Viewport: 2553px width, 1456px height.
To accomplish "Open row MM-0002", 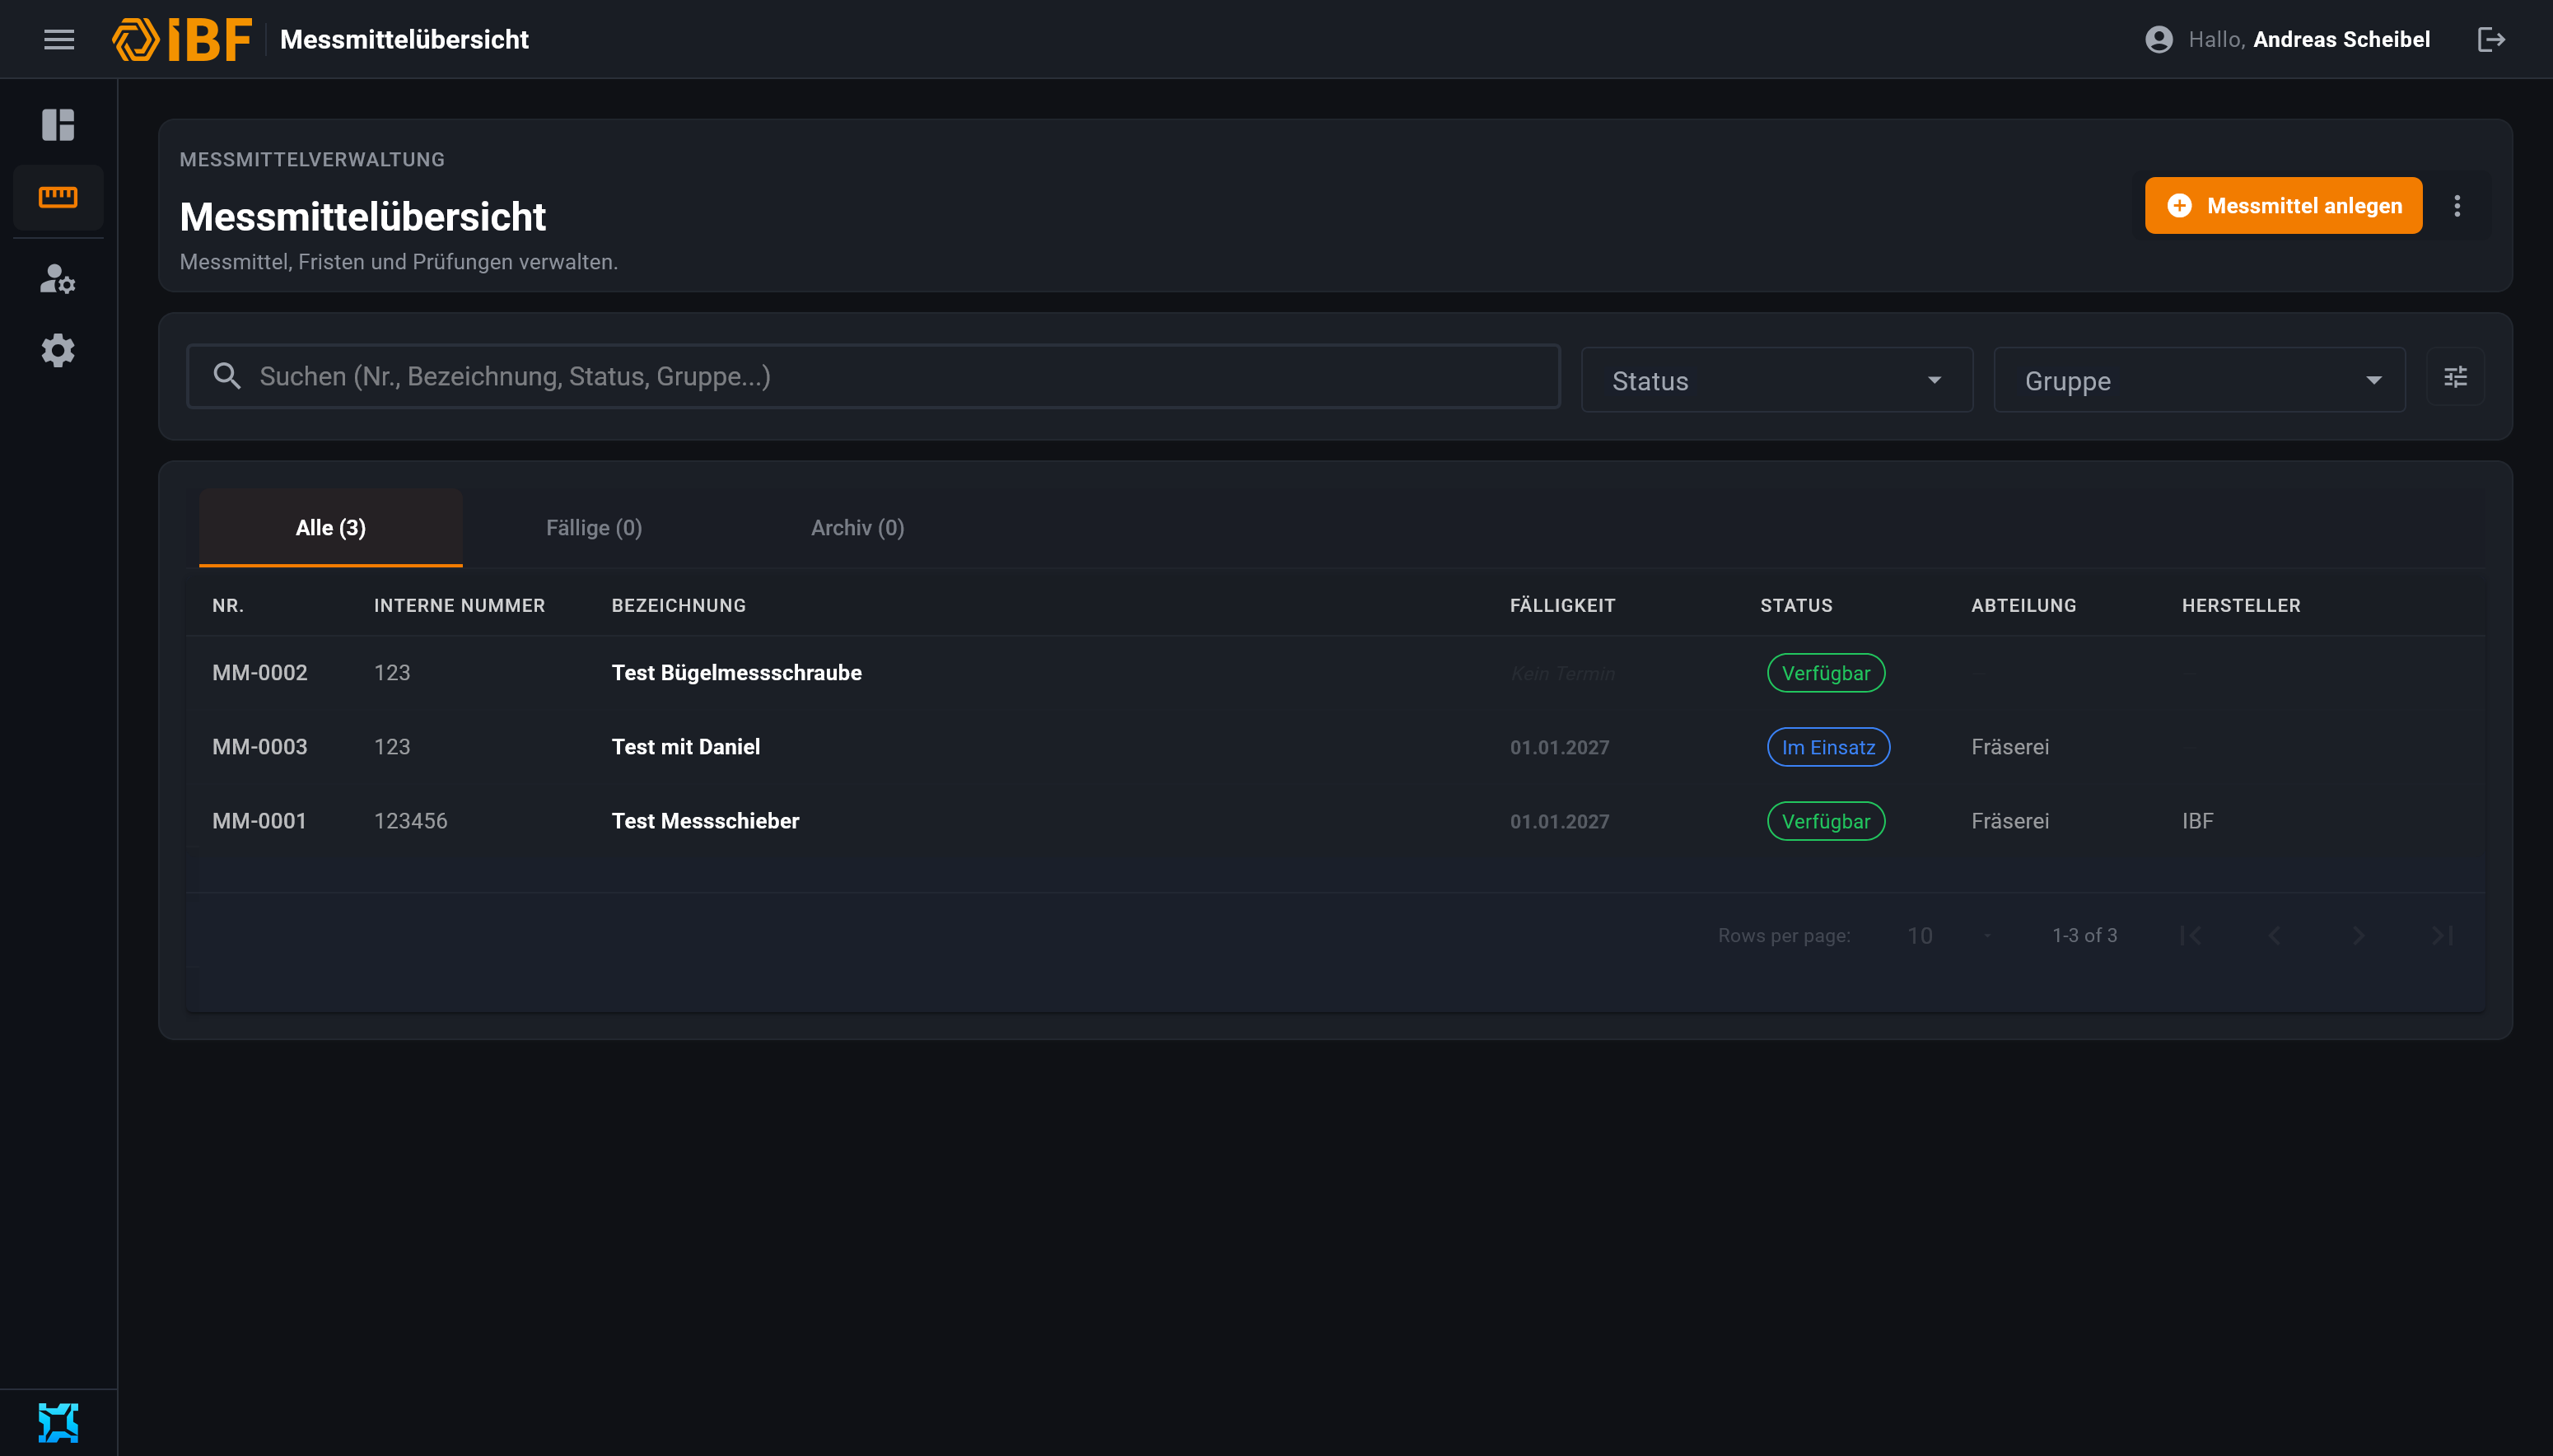I will (1335, 673).
